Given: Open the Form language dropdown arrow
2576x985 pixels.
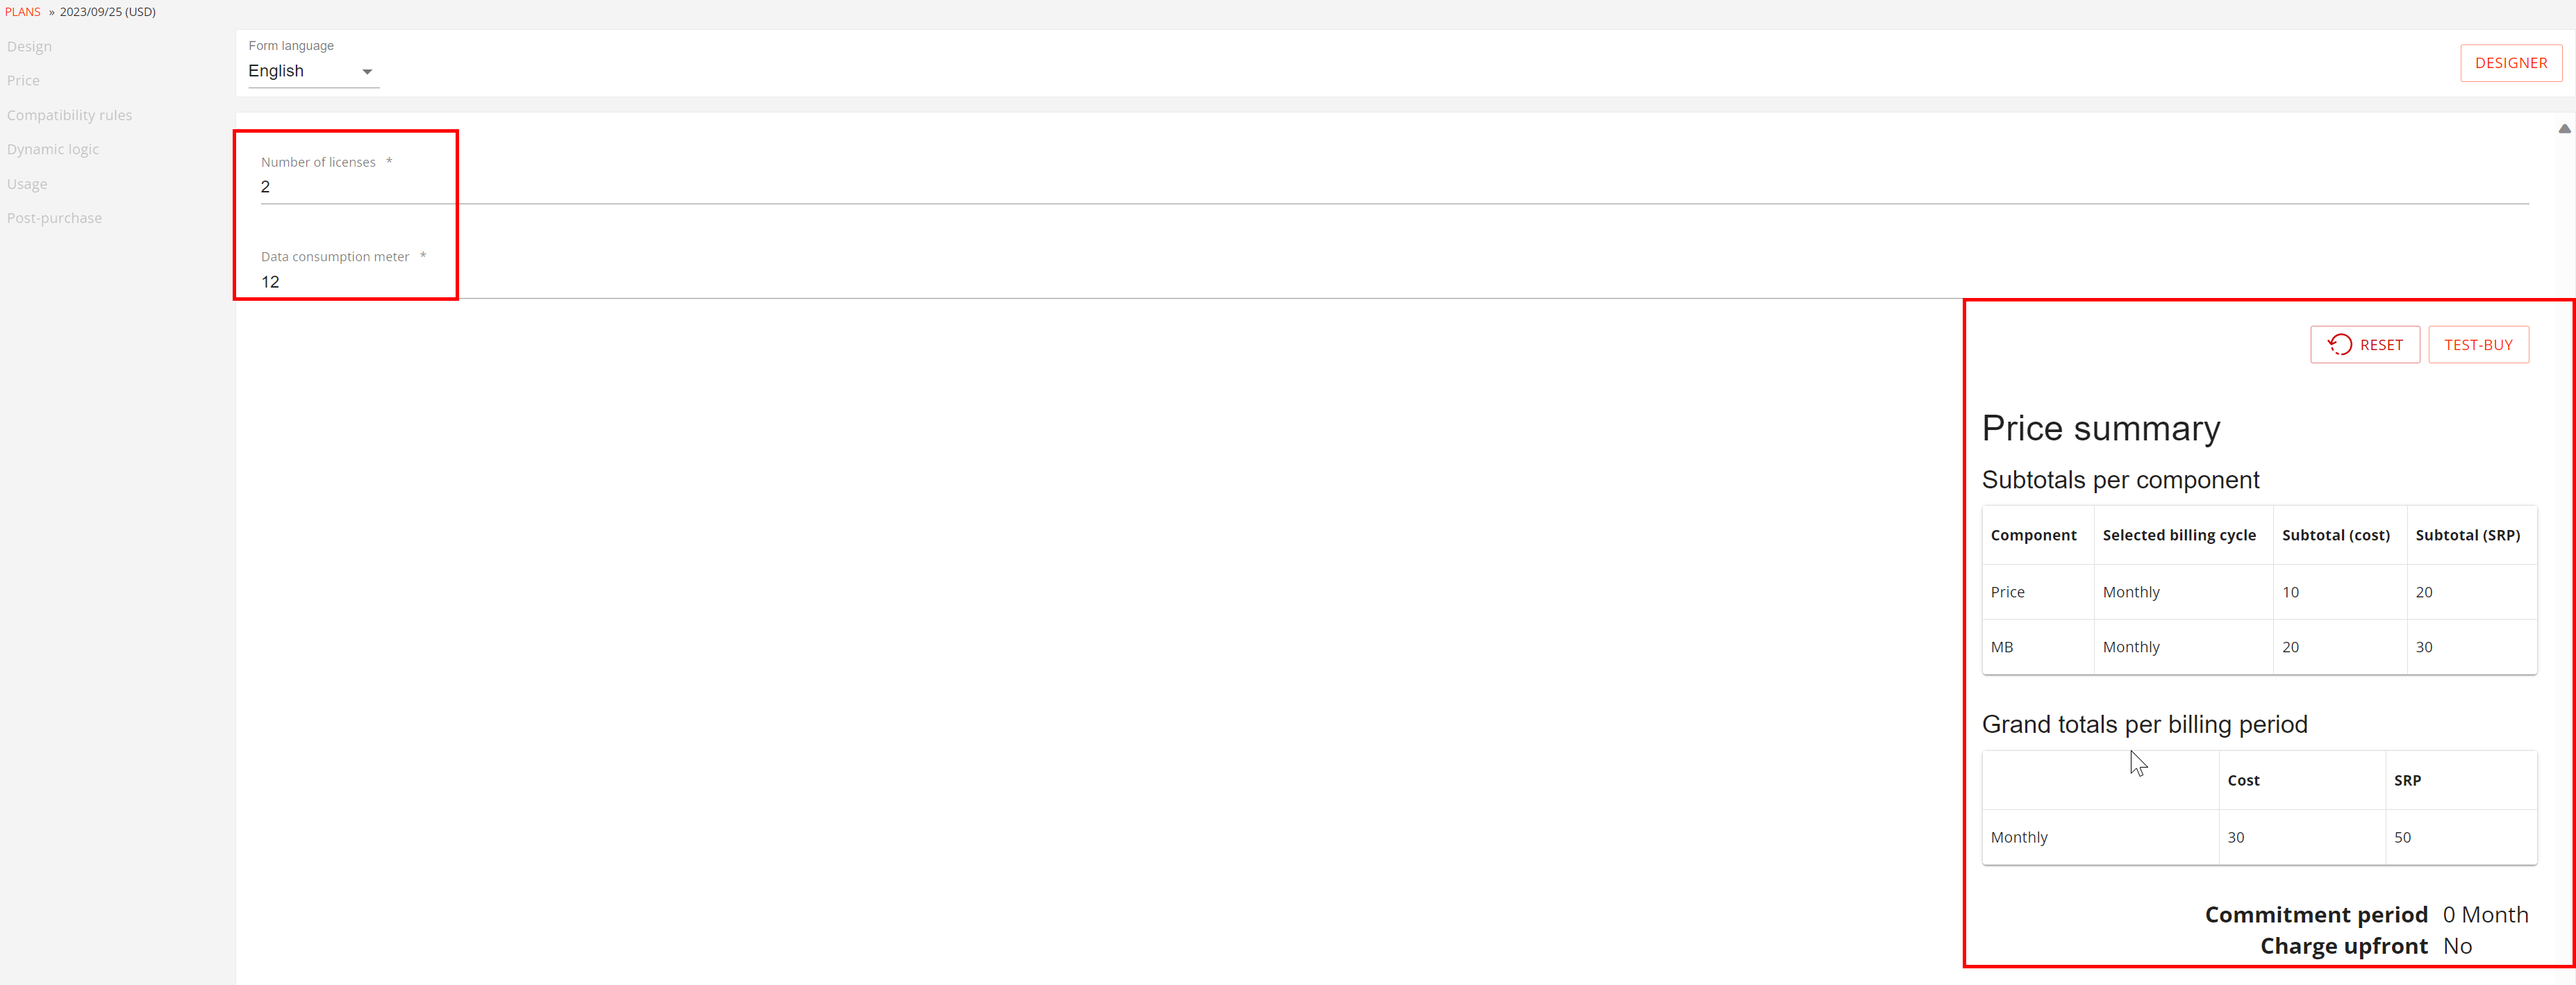Looking at the screenshot, I should [x=367, y=72].
